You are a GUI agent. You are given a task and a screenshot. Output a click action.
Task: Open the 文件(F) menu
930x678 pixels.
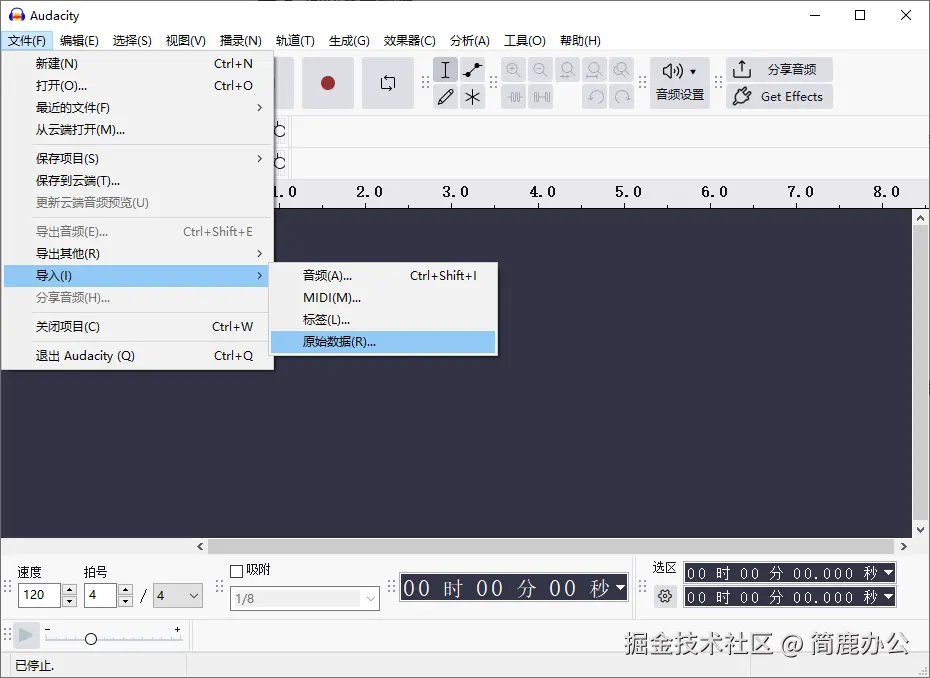tap(27, 40)
